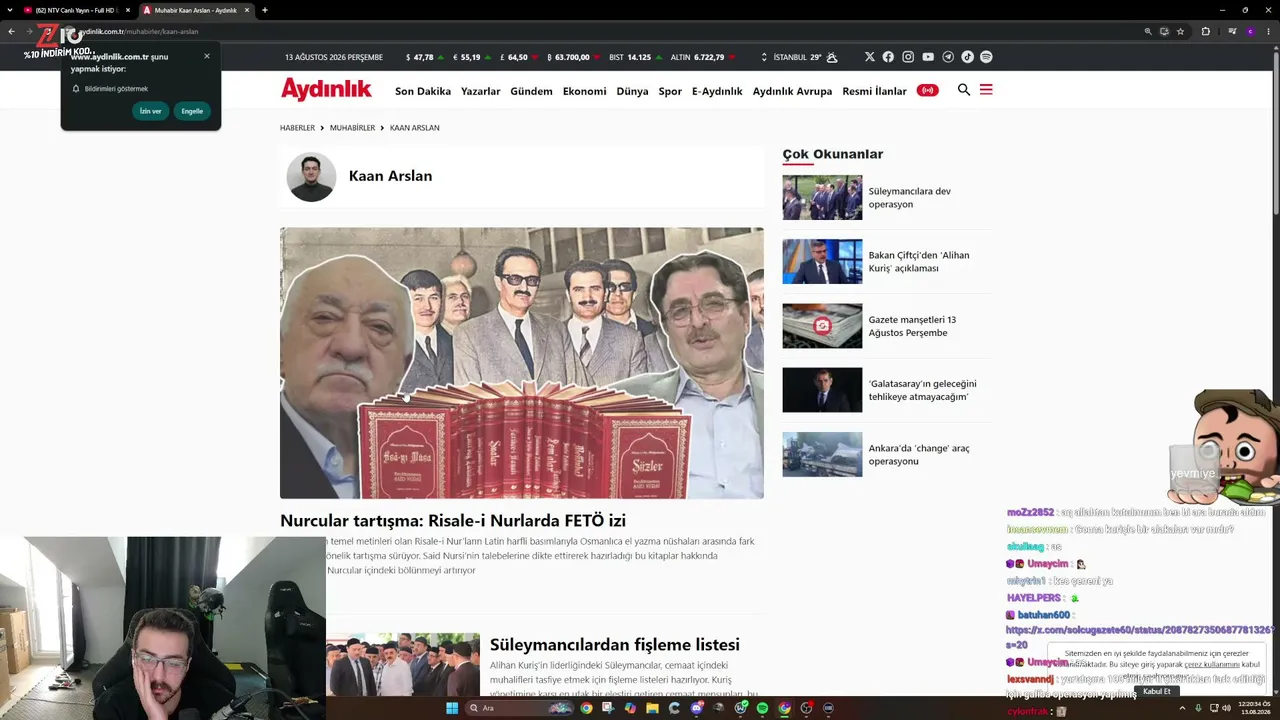Open the Yazarlar menu item
The image size is (1280, 720).
pos(481,91)
